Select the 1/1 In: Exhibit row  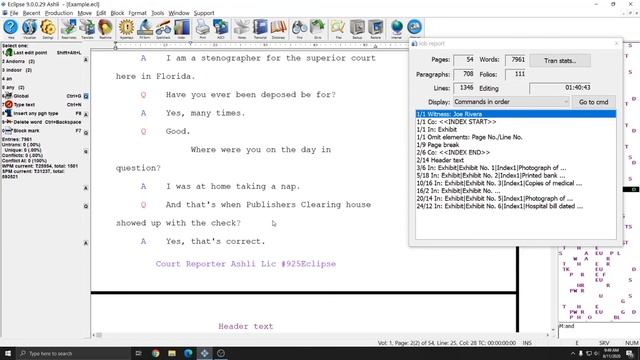pos(516,129)
